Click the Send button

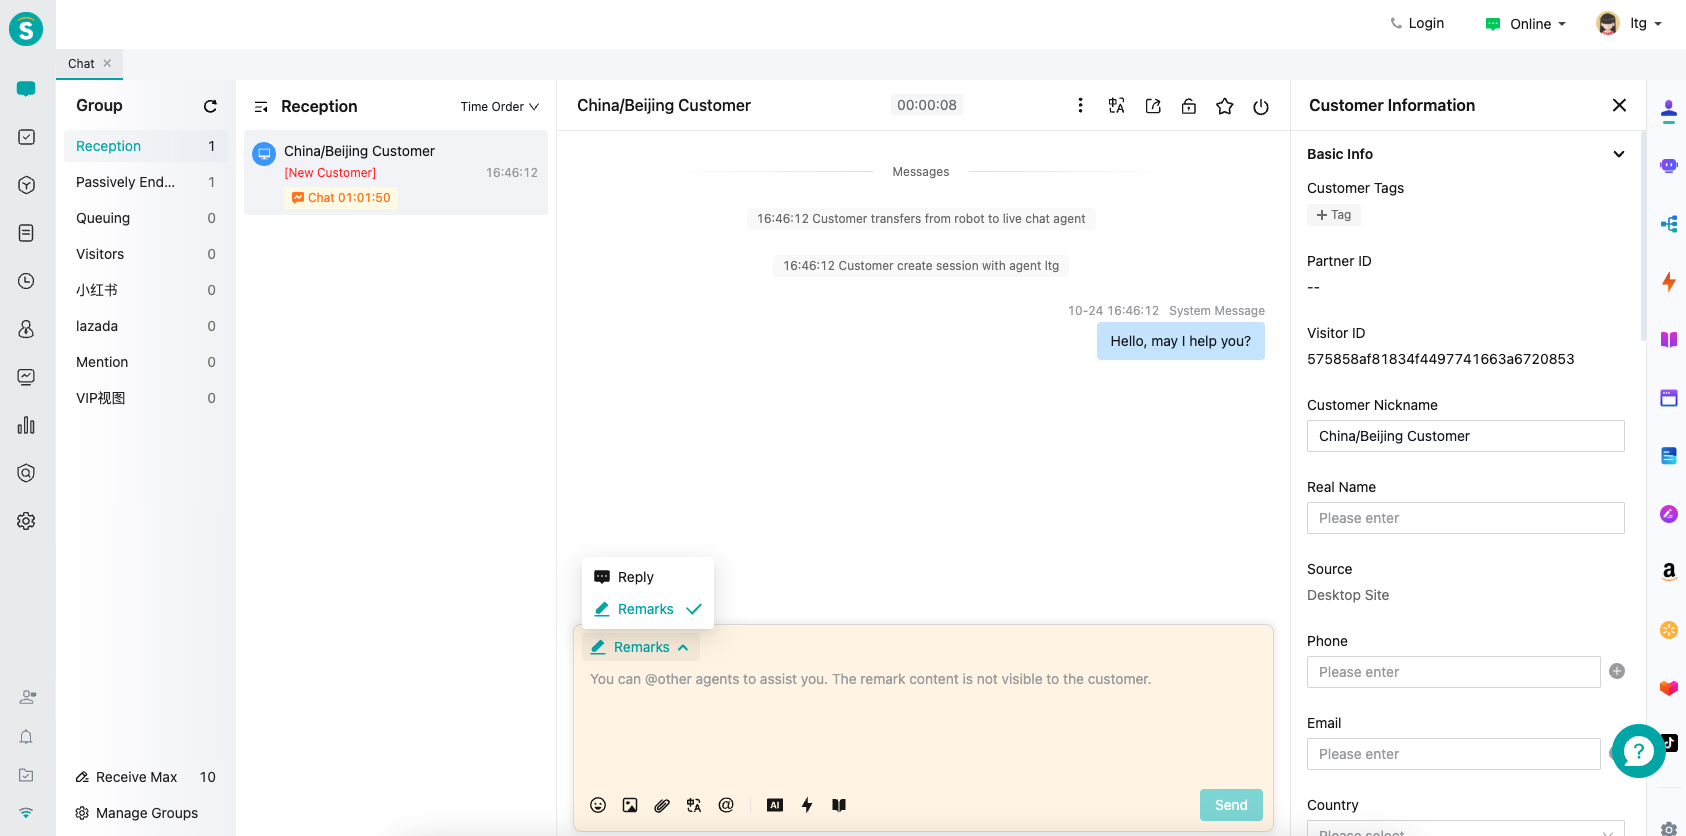click(1230, 805)
